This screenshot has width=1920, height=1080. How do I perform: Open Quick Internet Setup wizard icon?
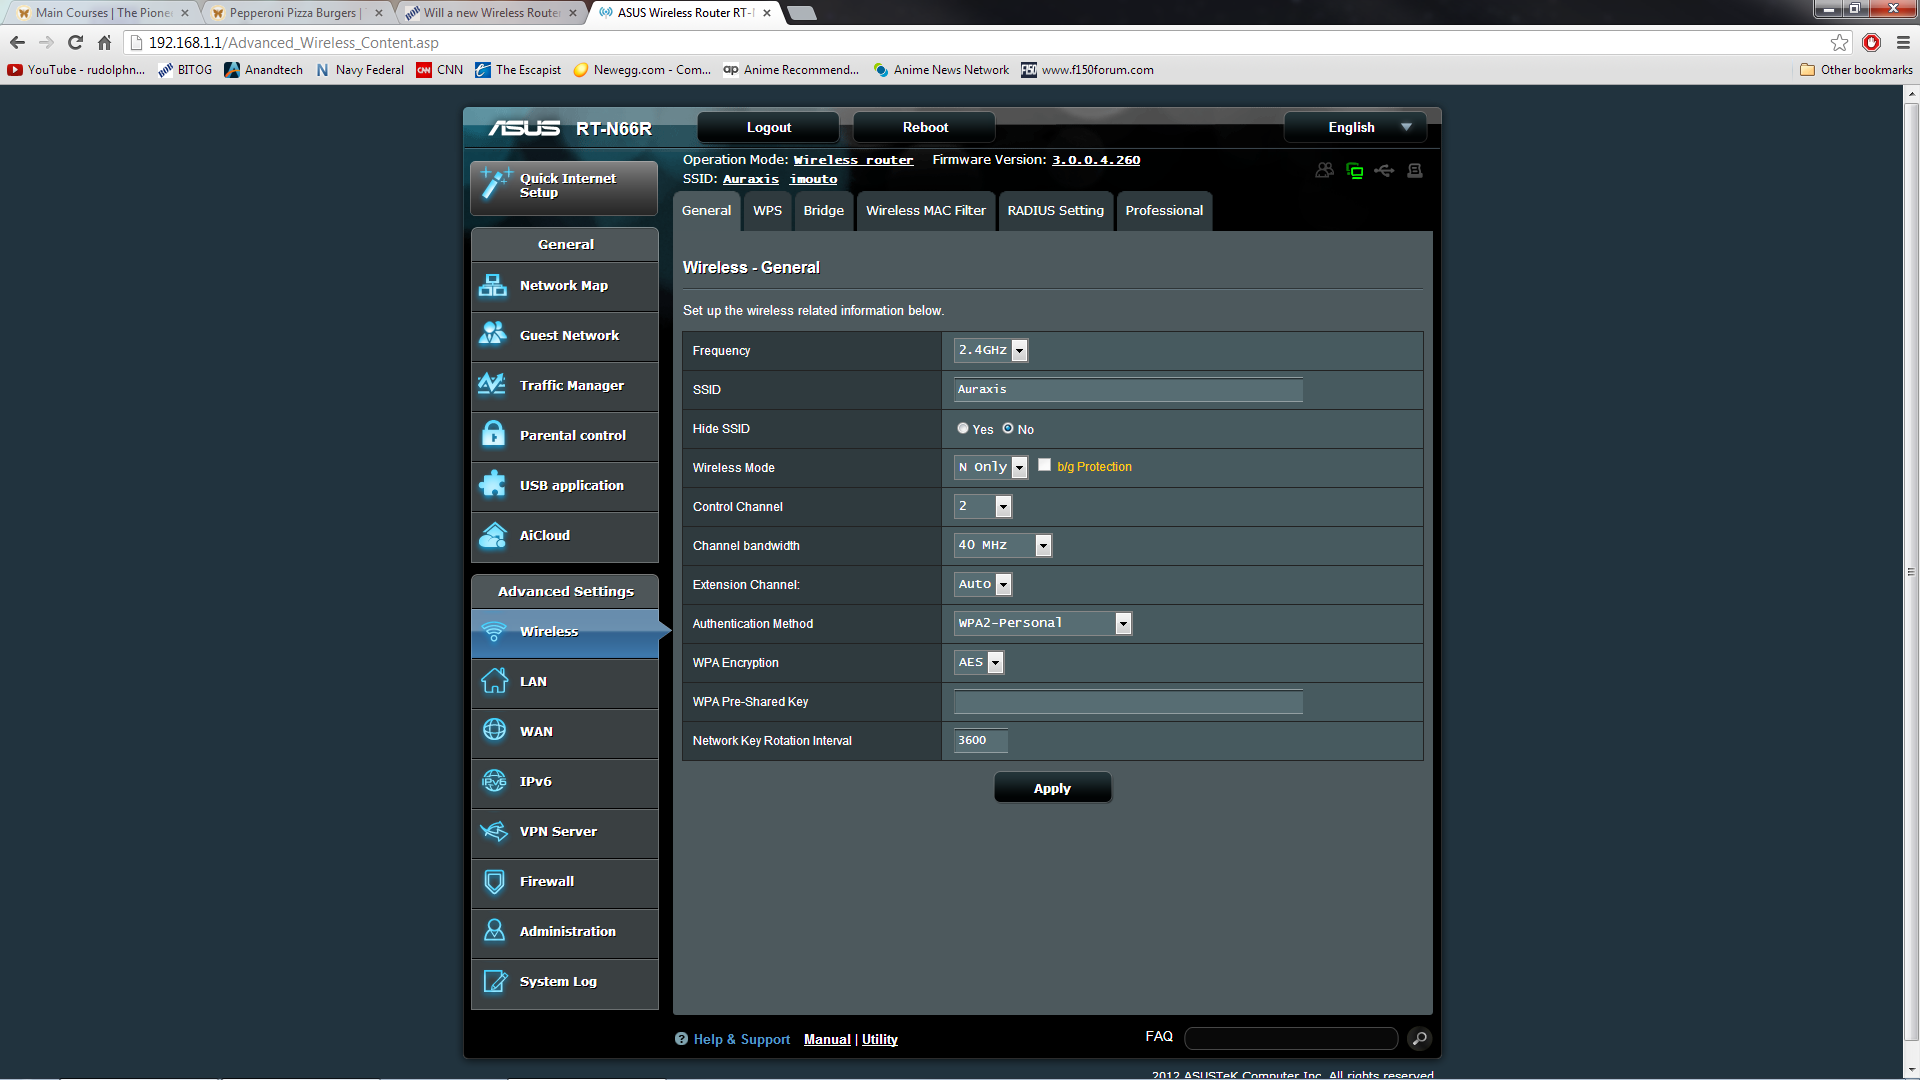495,184
